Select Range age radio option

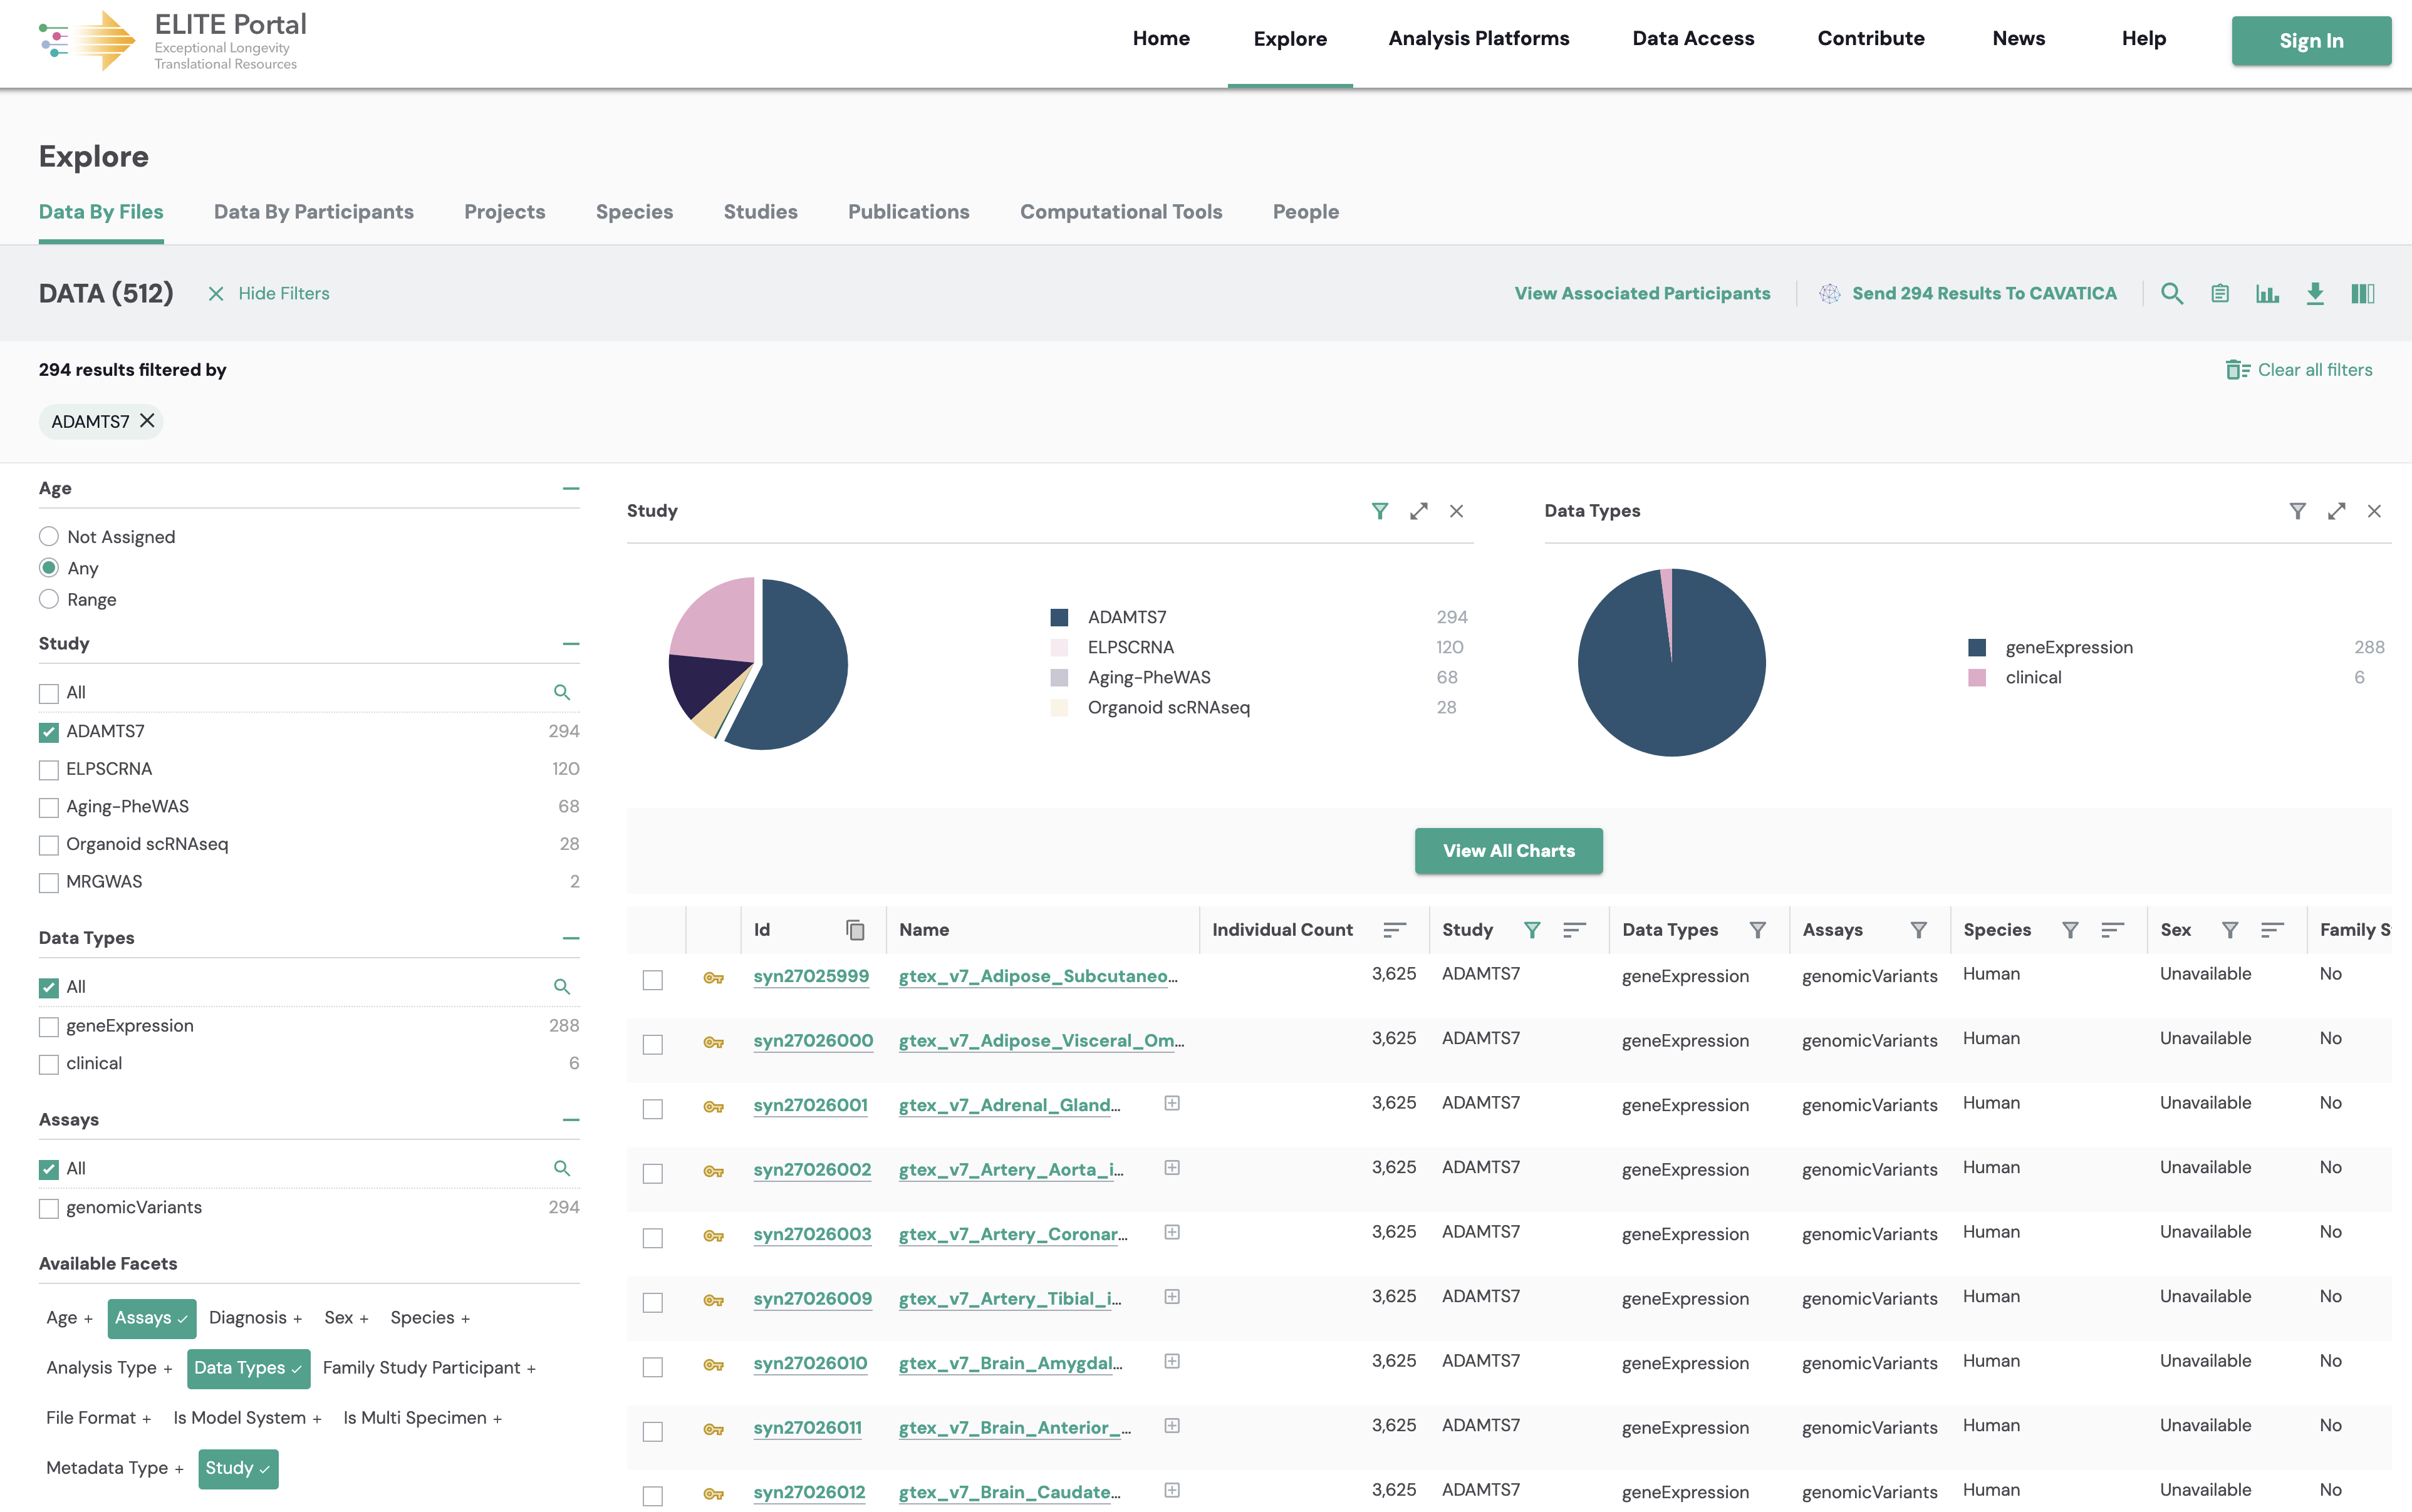tap(48, 599)
